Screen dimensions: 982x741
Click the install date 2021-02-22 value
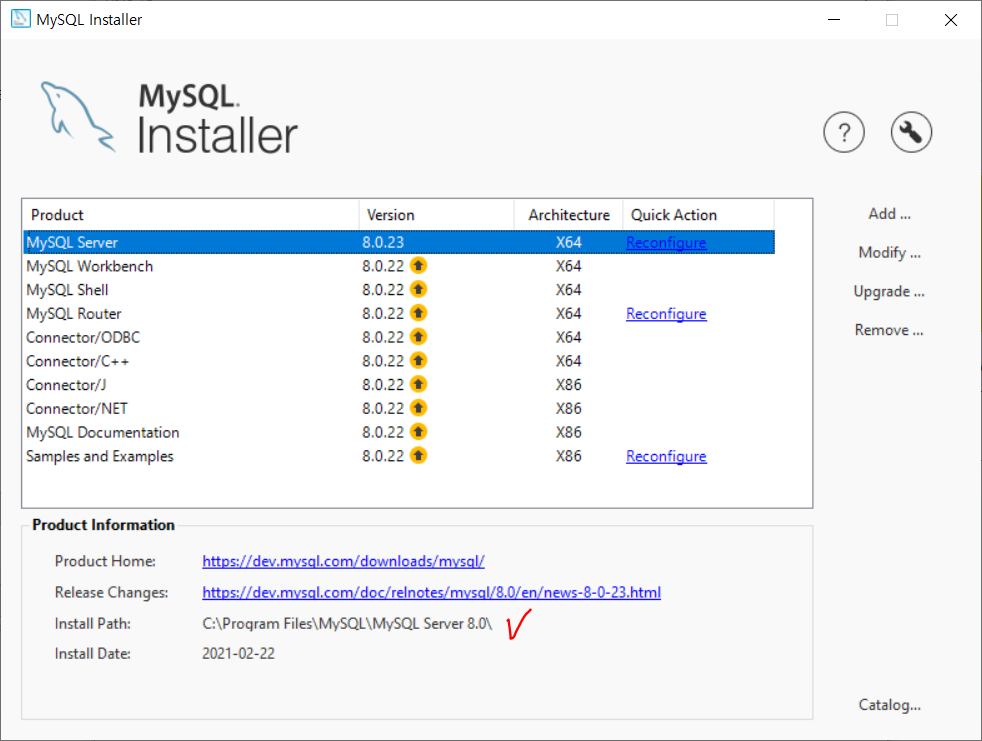[238, 653]
